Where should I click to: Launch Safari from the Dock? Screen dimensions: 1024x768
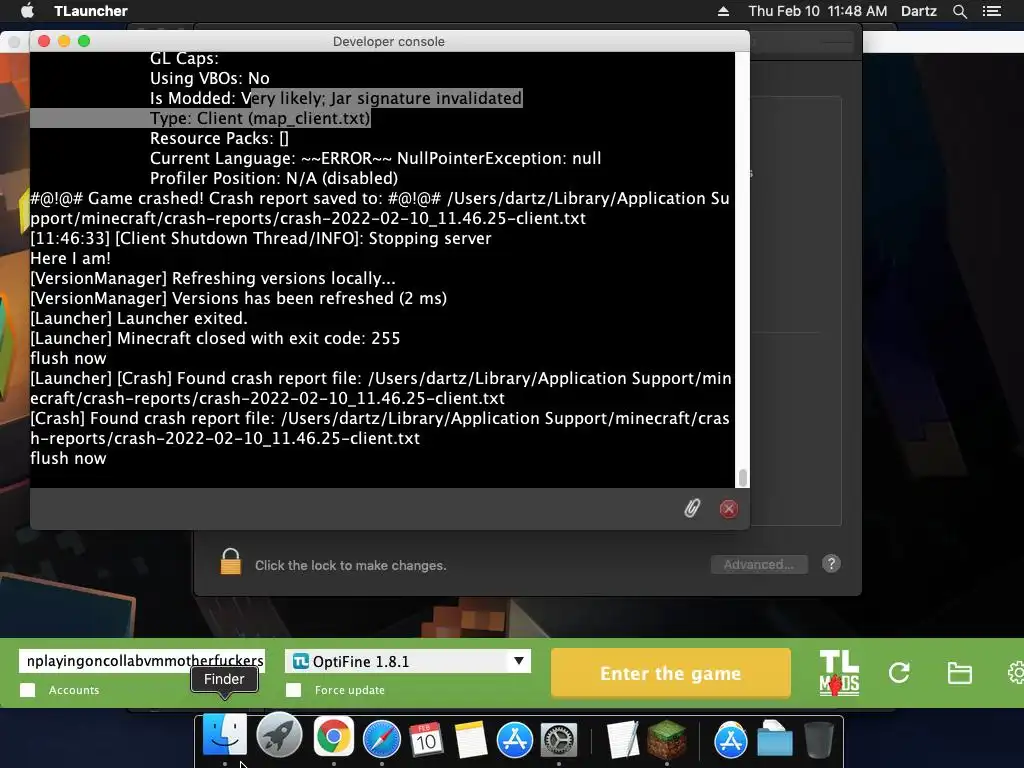(381, 739)
